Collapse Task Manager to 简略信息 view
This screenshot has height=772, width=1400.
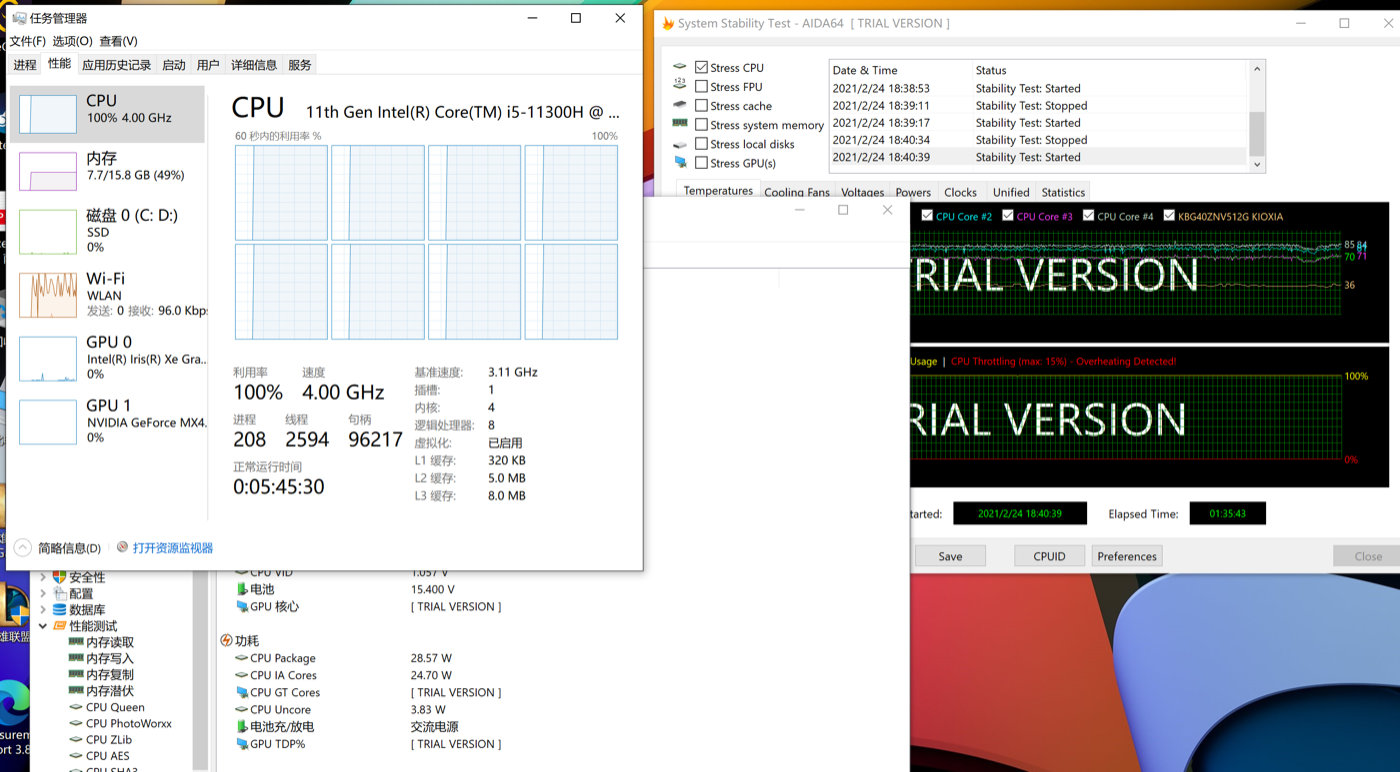coord(22,548)
